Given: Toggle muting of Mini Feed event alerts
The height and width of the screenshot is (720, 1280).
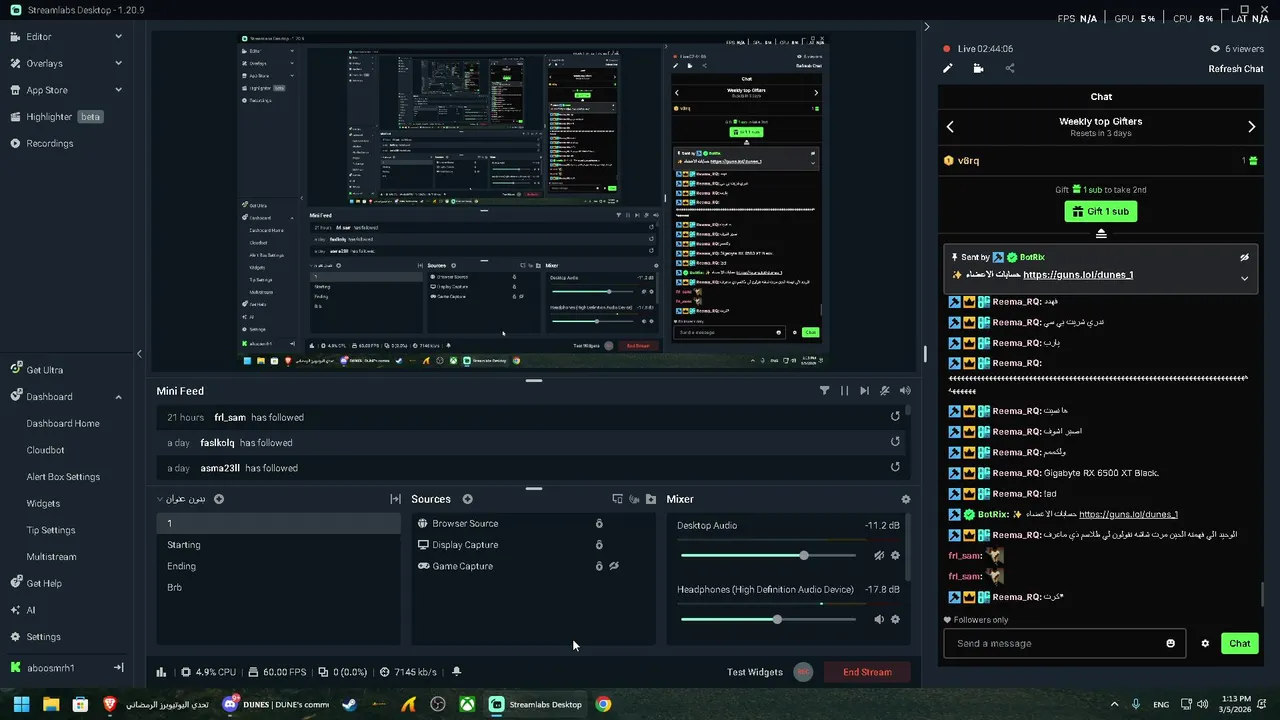Looking at the screenshot, I should (x=884, y=391).
